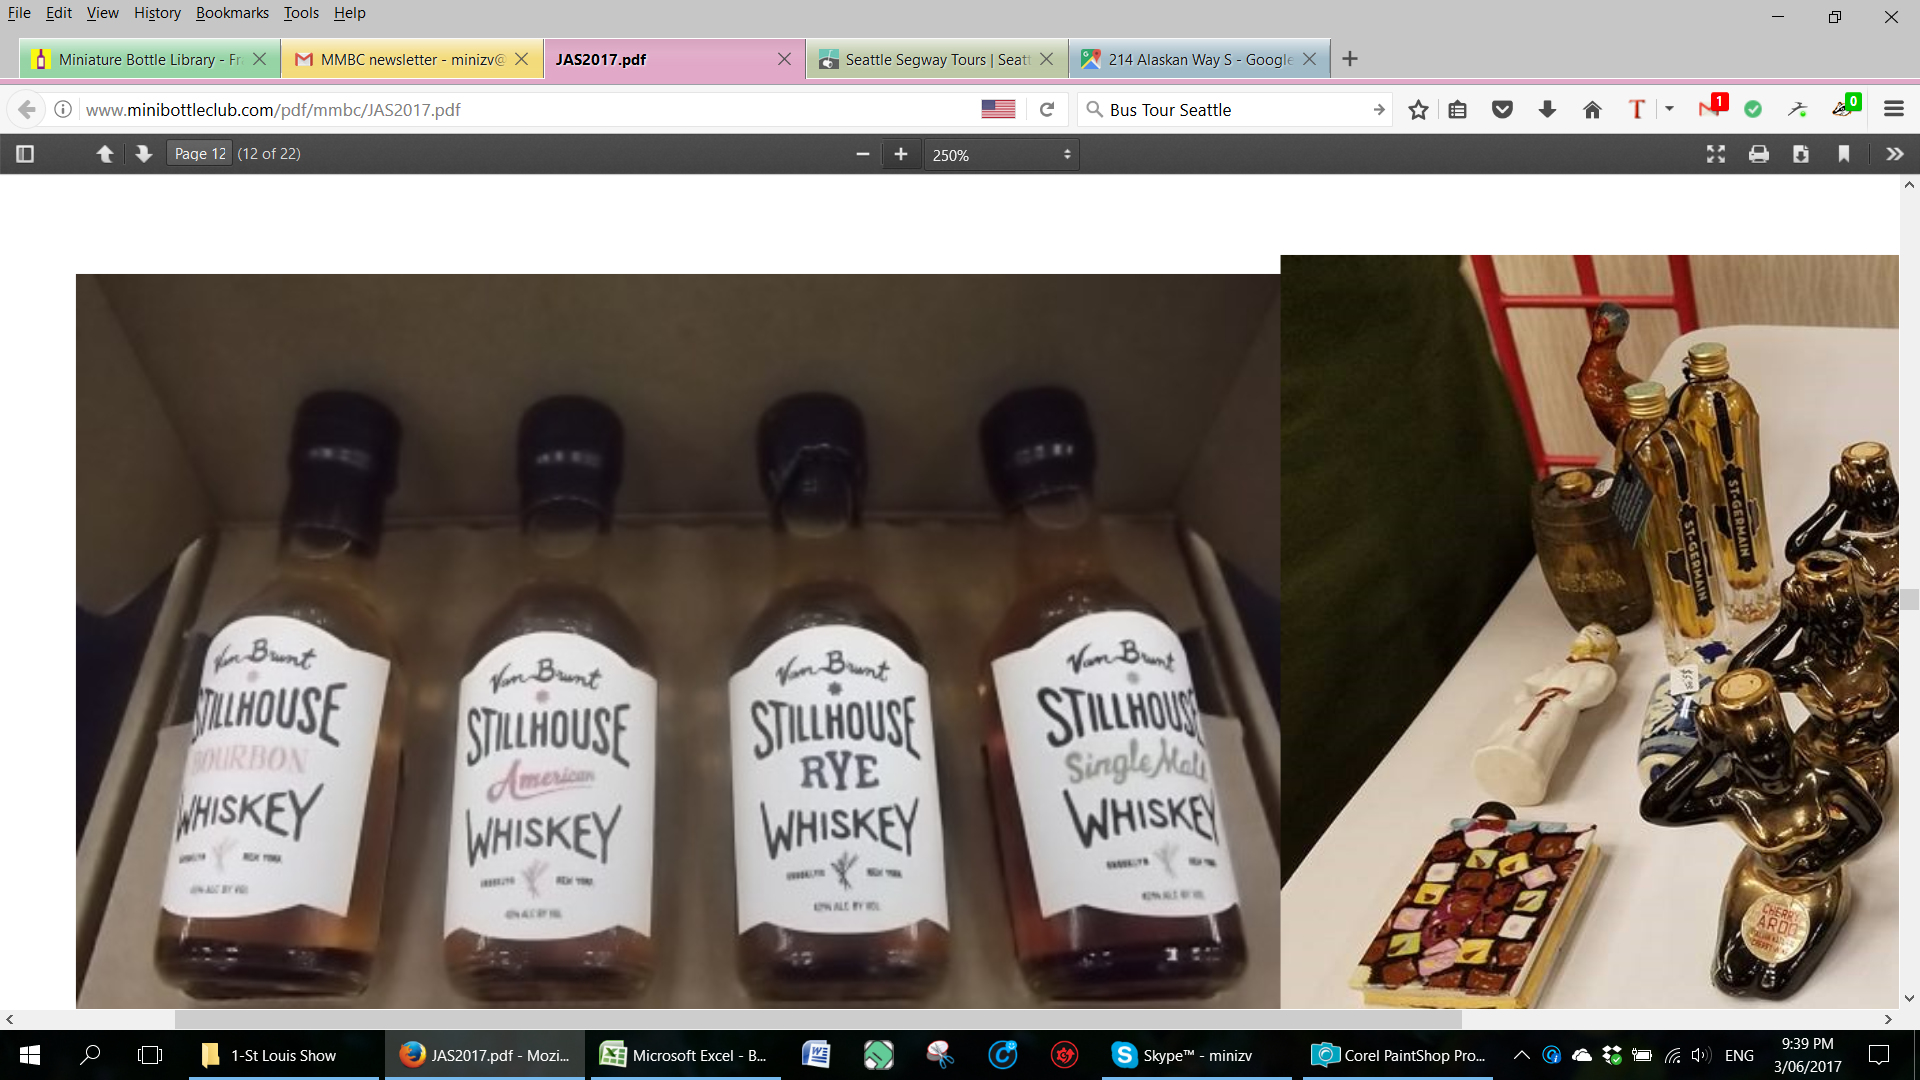The image size is (1920, 1080).
Task: Show site information for minibottleclub.com
Action: click(x=63, y=109)
